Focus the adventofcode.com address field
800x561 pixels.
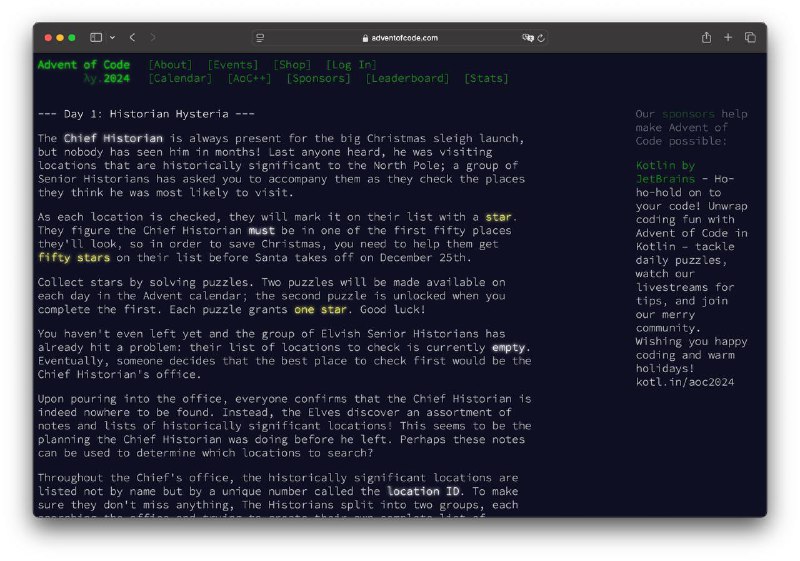click(400, 38)
